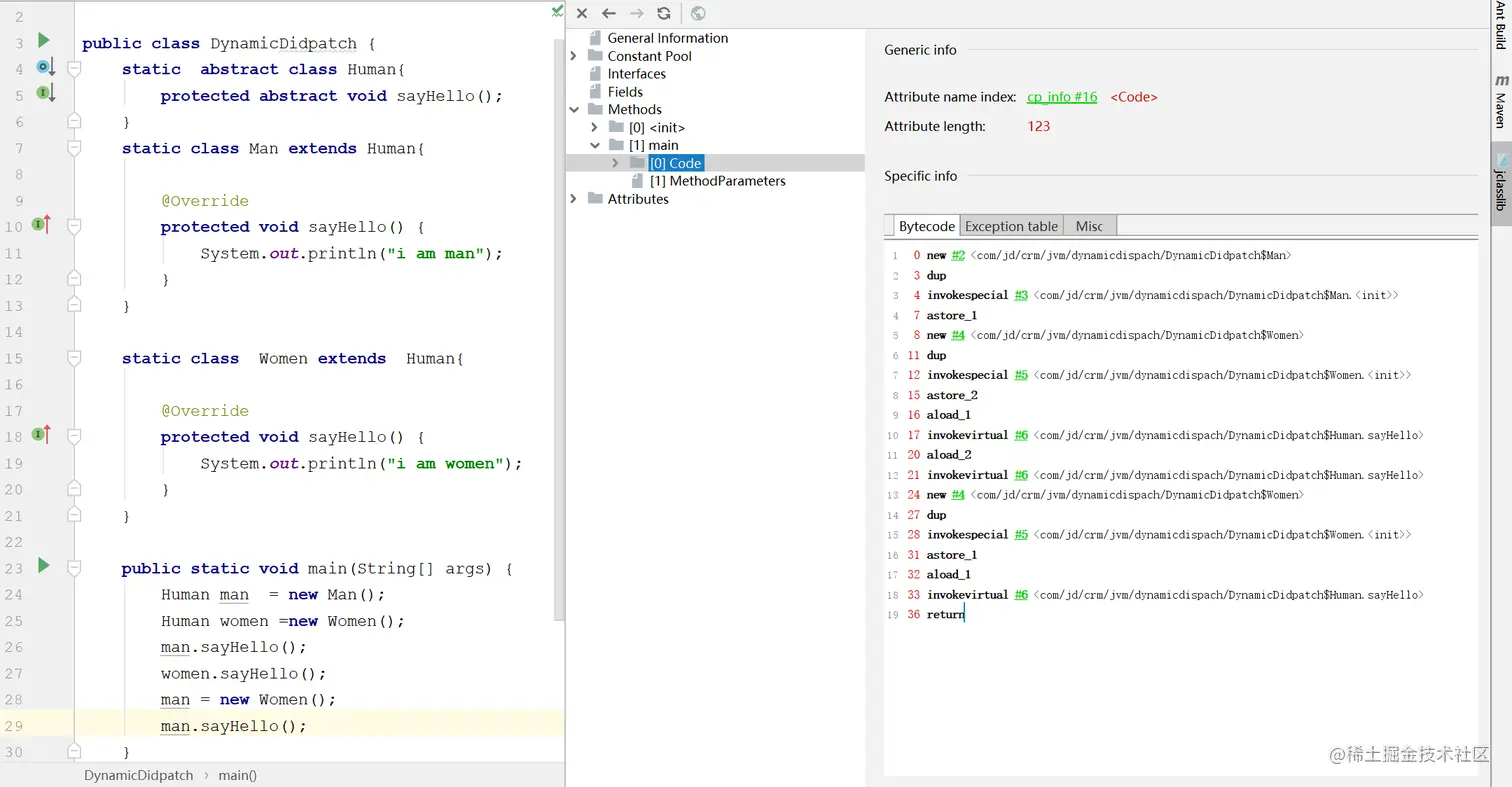Screen dimensions: 1512x787
Task: Click main() in the breadcrumb bar
Action: point(238,775)
